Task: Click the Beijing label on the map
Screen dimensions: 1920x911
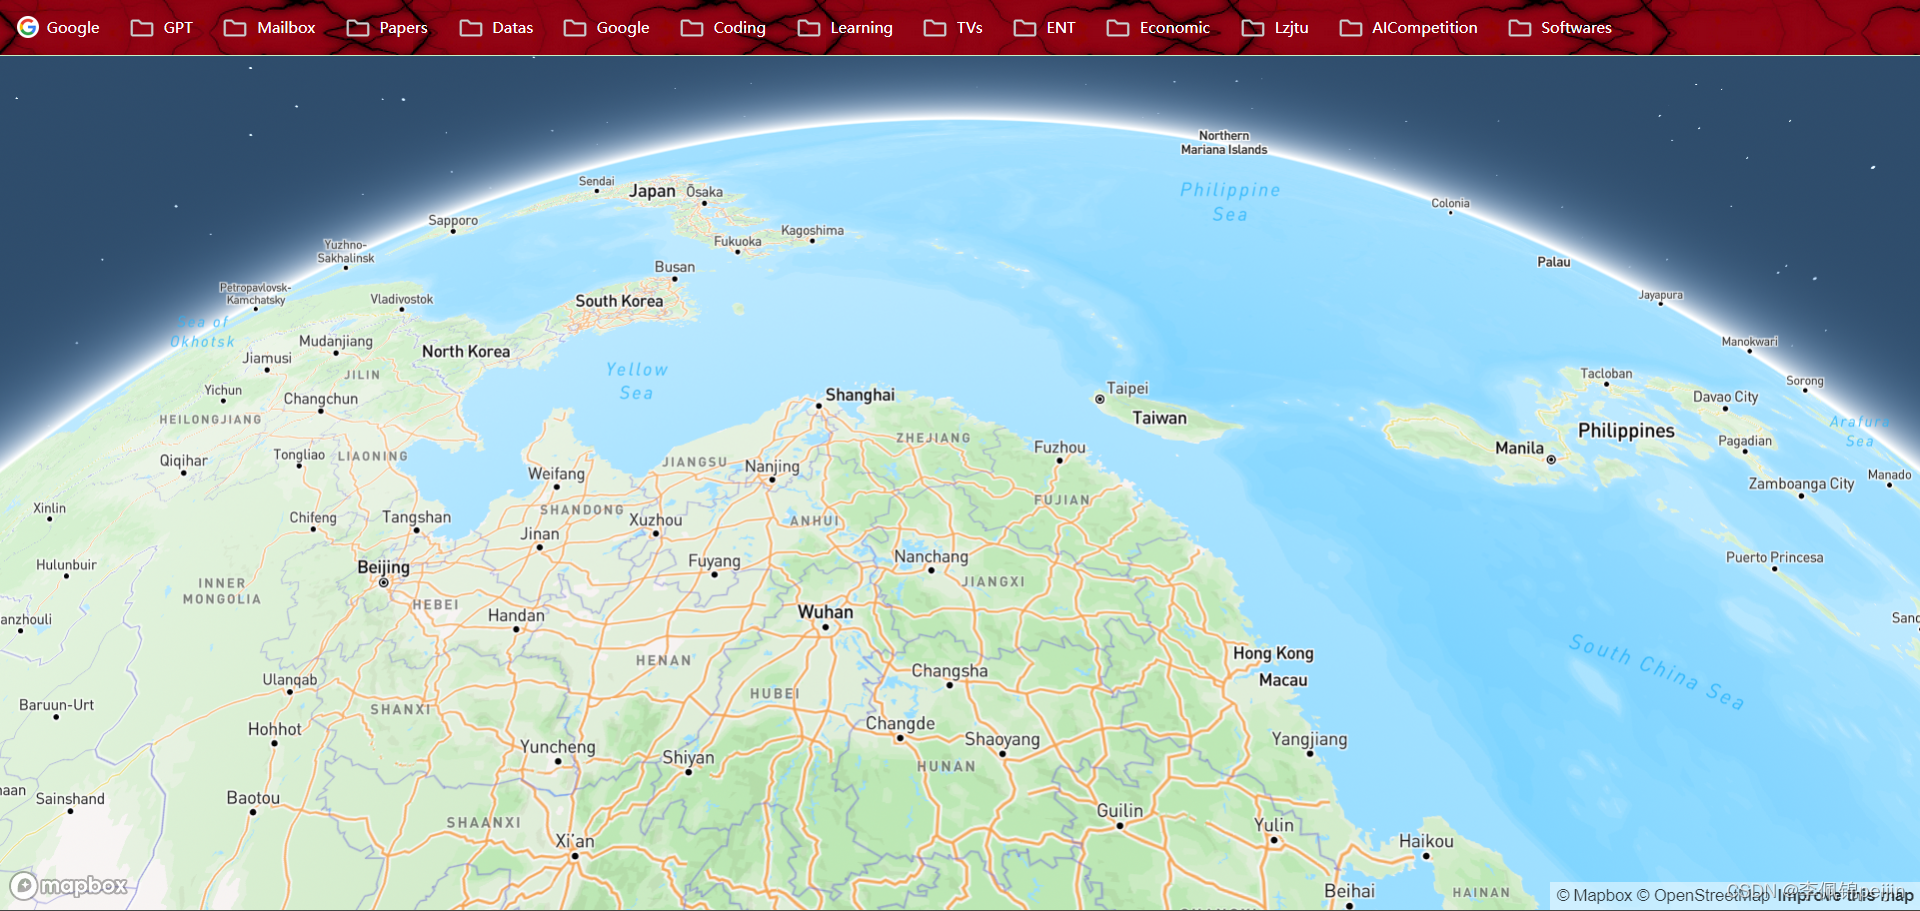Action: tap(383, 567)
